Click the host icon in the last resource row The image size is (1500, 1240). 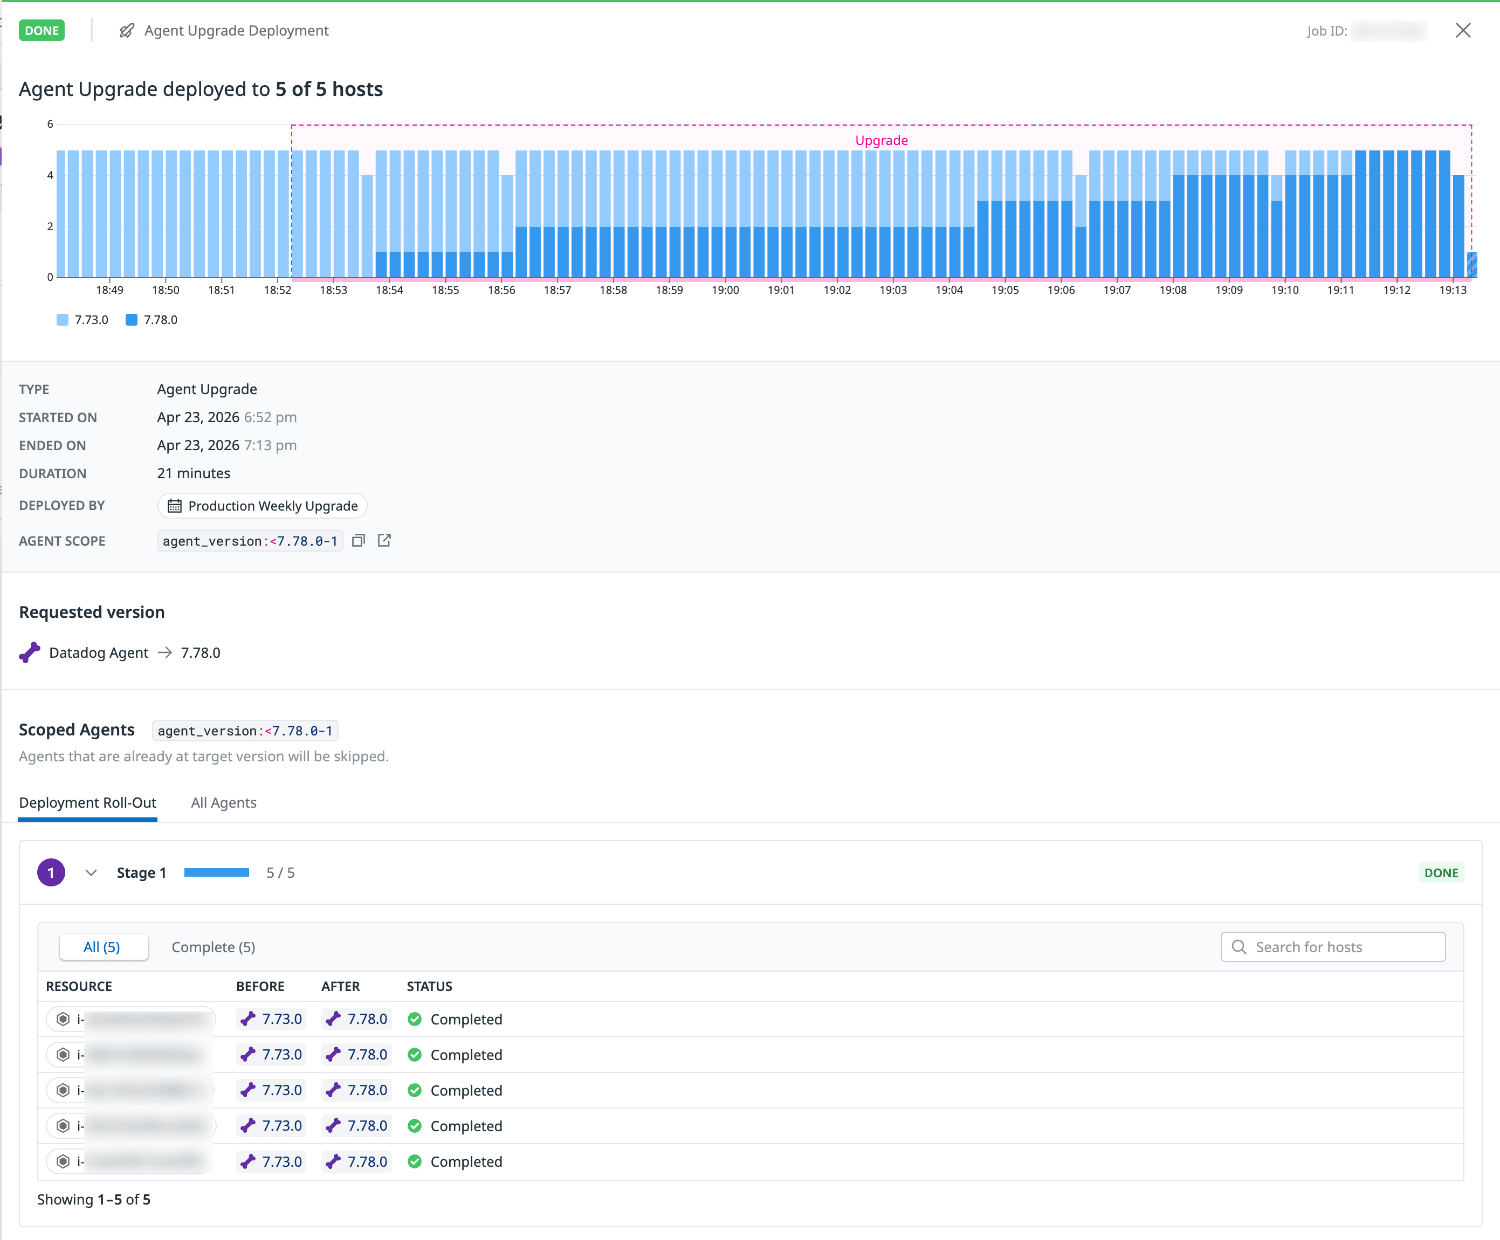coord(64,1161)
